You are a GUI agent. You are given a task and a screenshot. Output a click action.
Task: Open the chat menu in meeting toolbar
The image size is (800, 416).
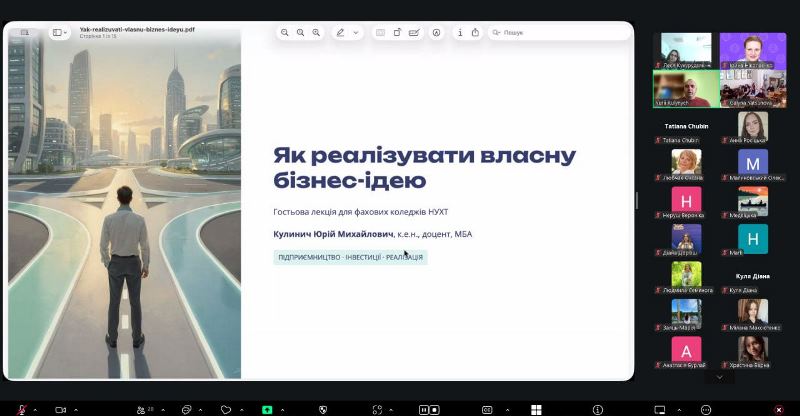tap(186, 409)
